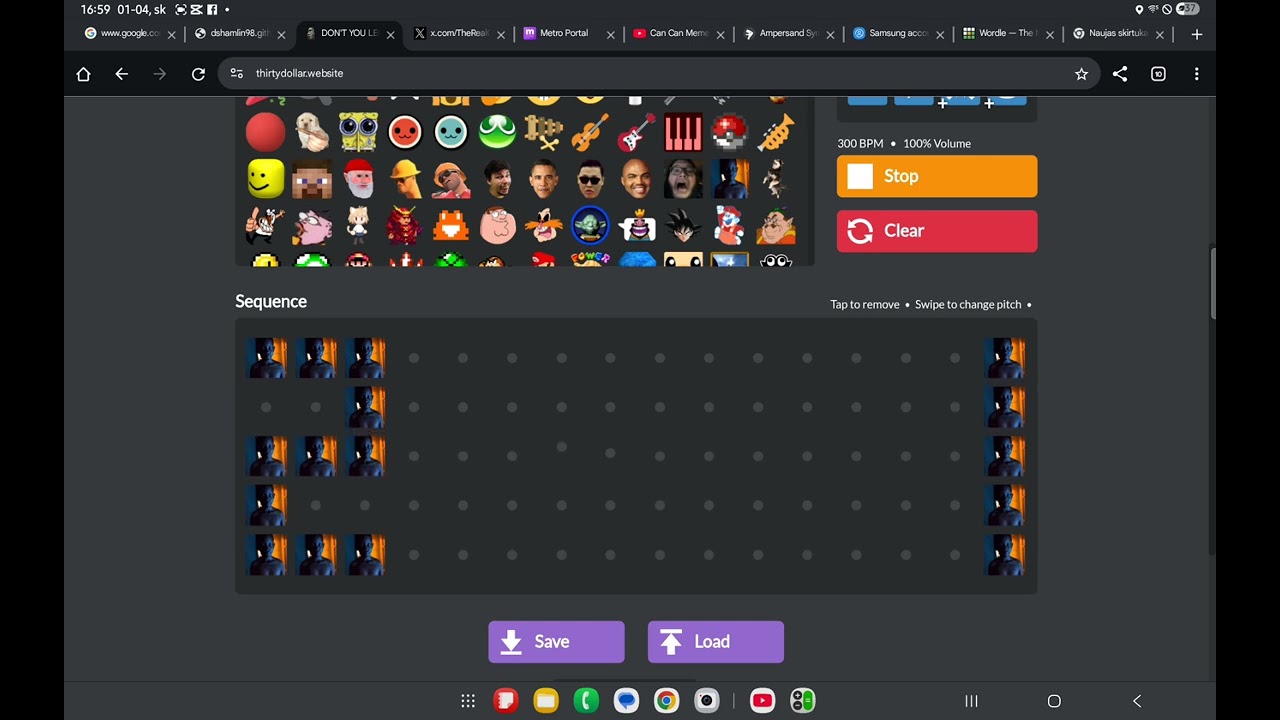
Task: Remove first sound in top sequence row
Action: click(266, 358)
